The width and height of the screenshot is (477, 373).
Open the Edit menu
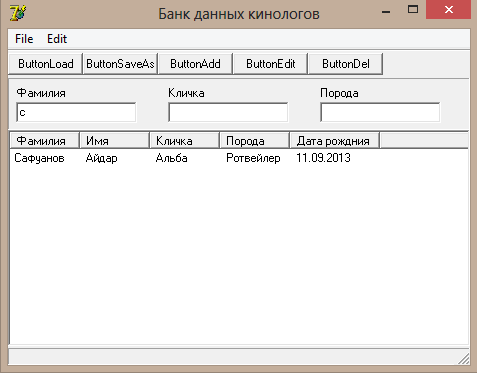pyautogui.click(x=57, y=39)
